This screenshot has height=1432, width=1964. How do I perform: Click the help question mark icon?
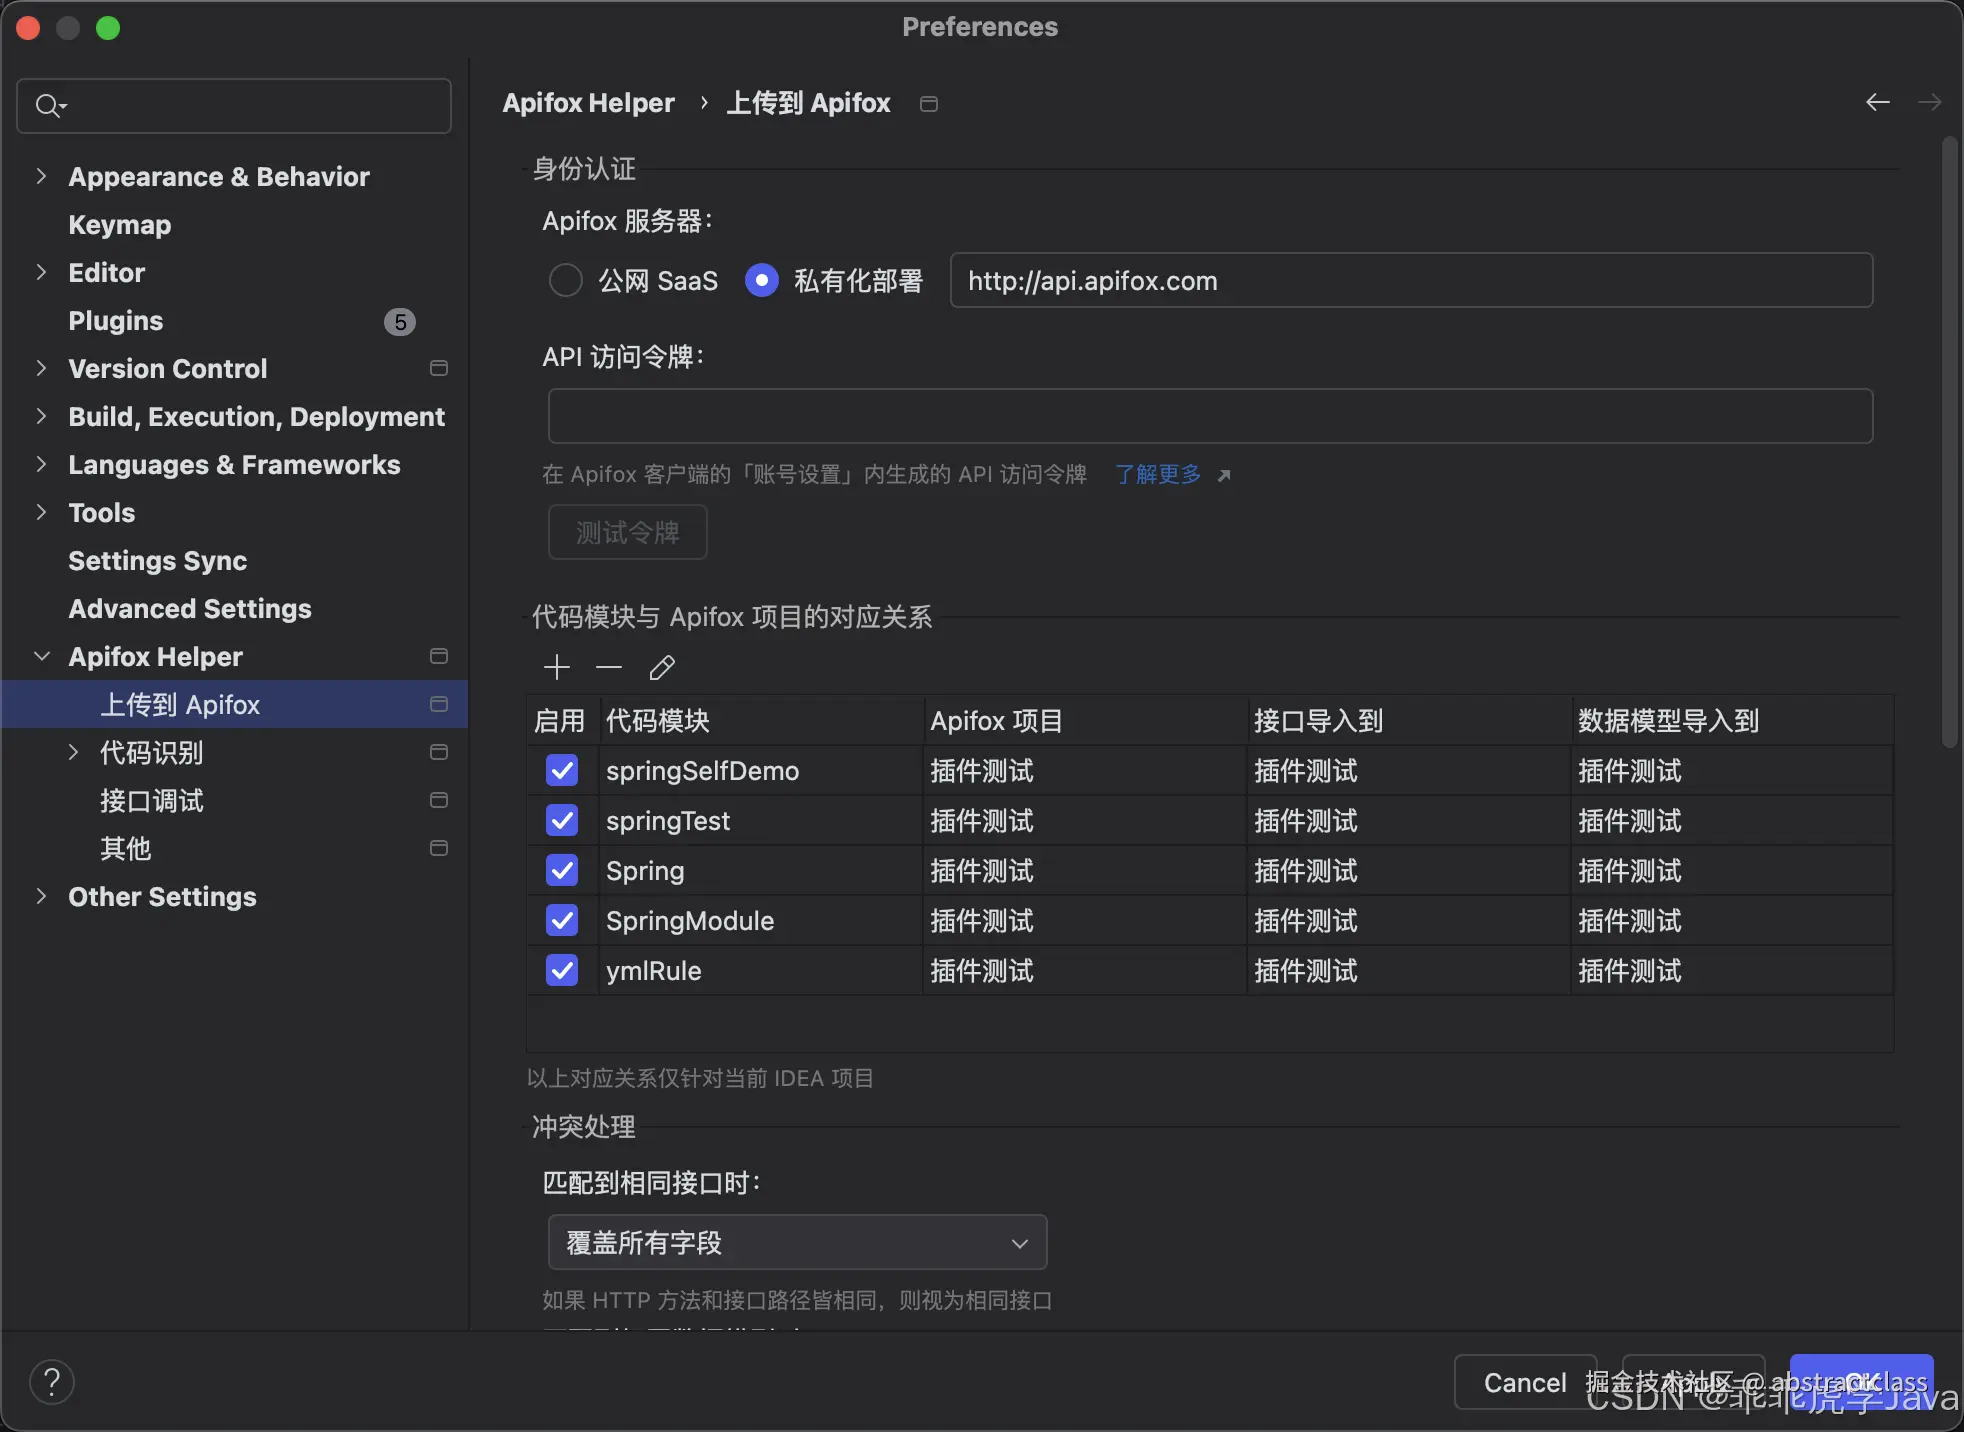51,1382
